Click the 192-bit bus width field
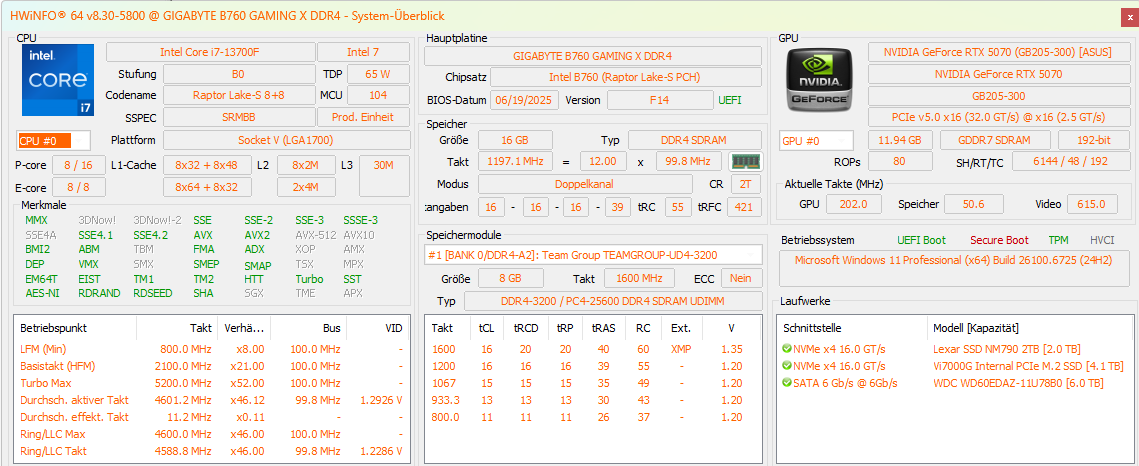The image size is (1139, 466). (1093, 140)
